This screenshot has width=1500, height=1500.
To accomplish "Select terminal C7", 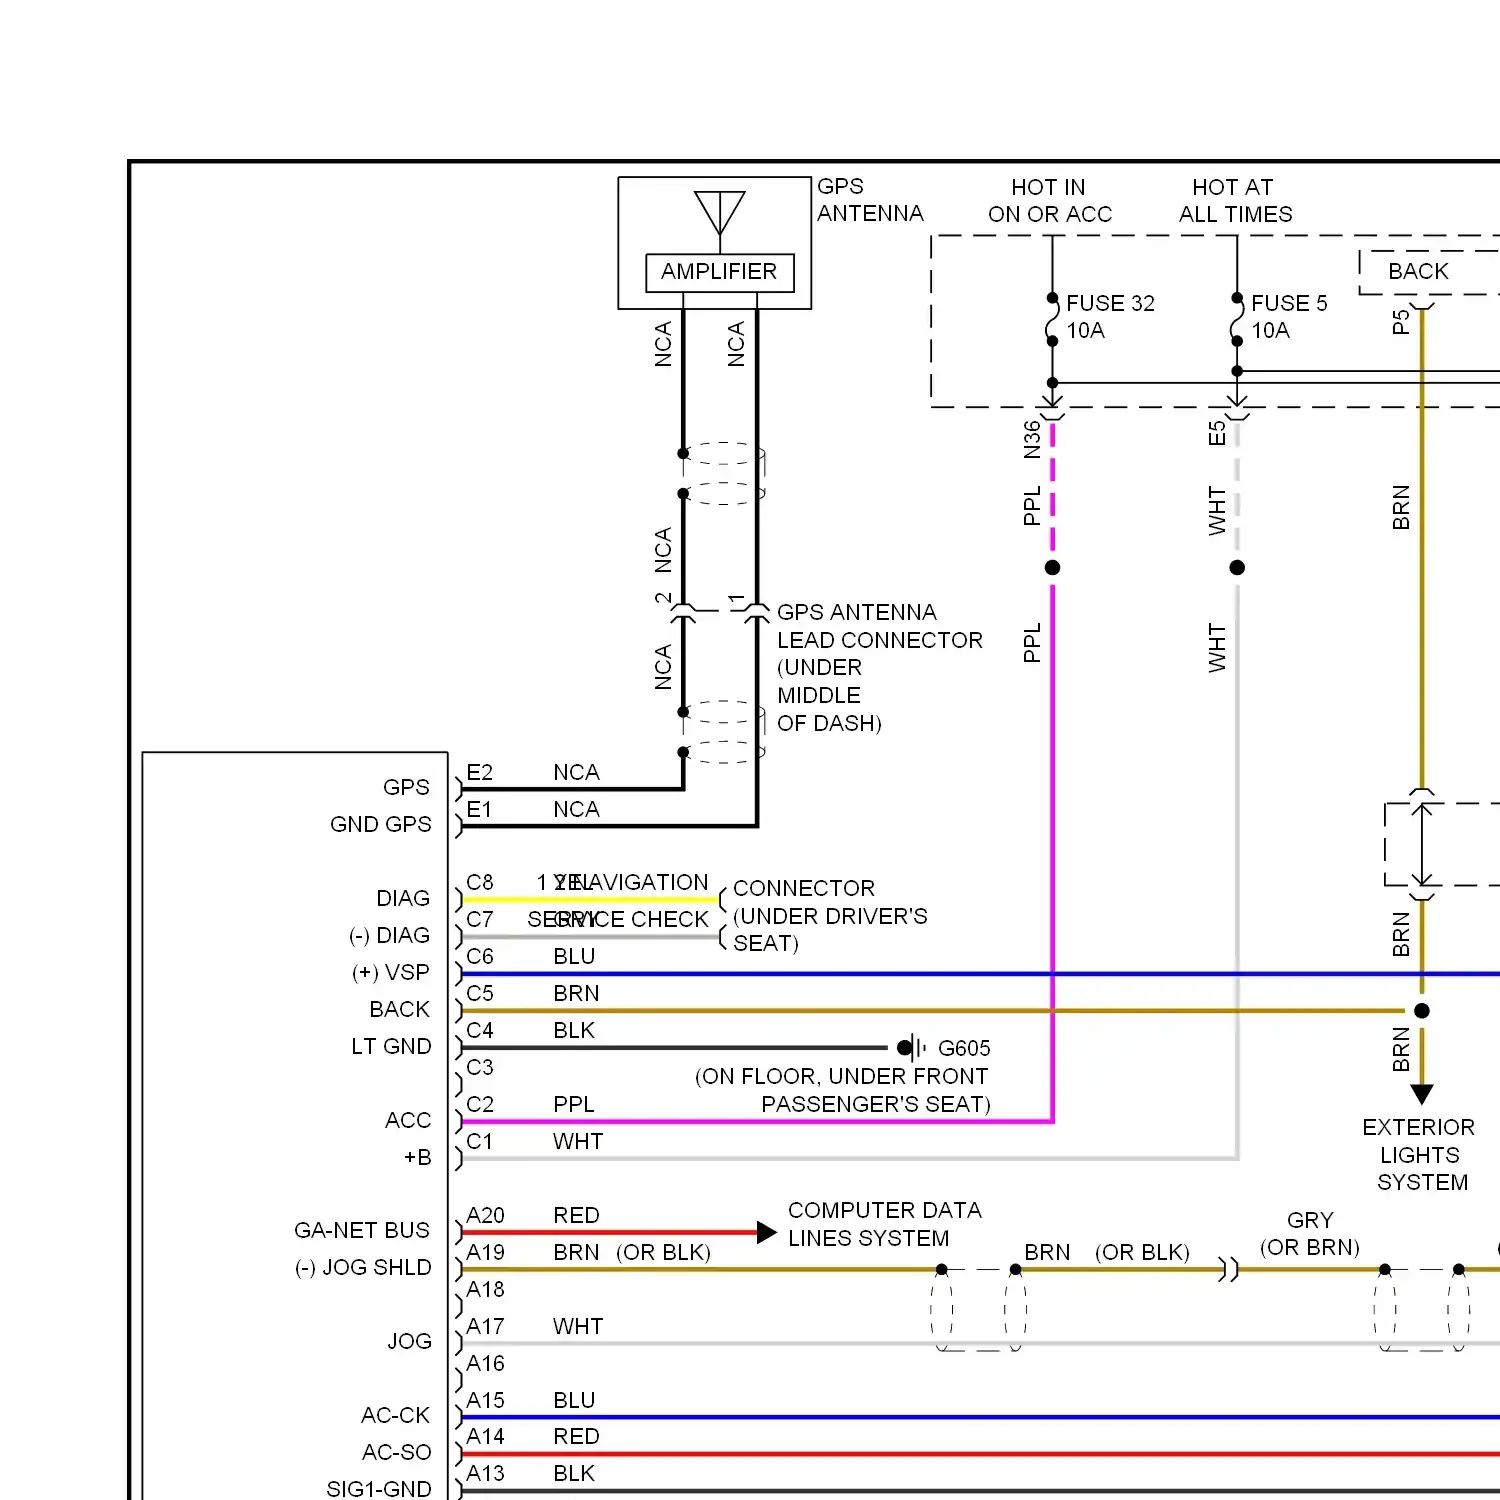I will (480, 919).
